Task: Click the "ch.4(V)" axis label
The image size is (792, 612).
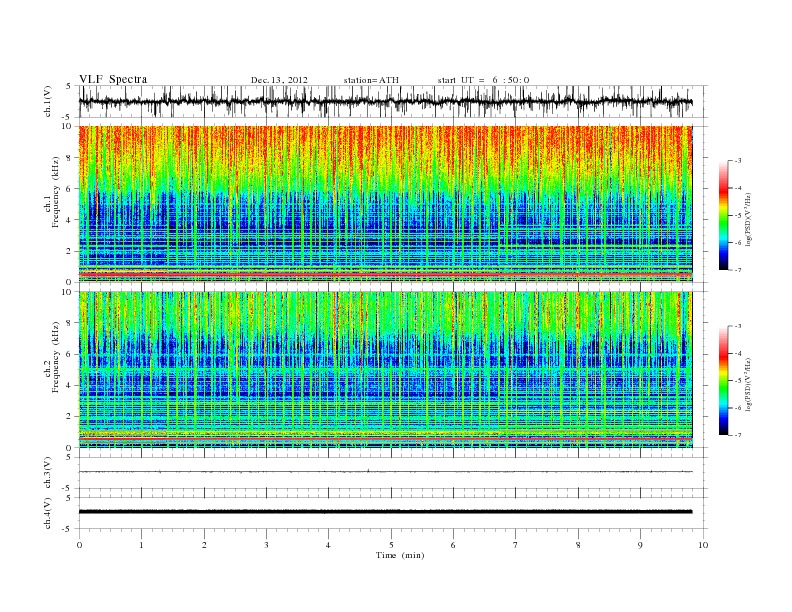Action: (48, 514)
